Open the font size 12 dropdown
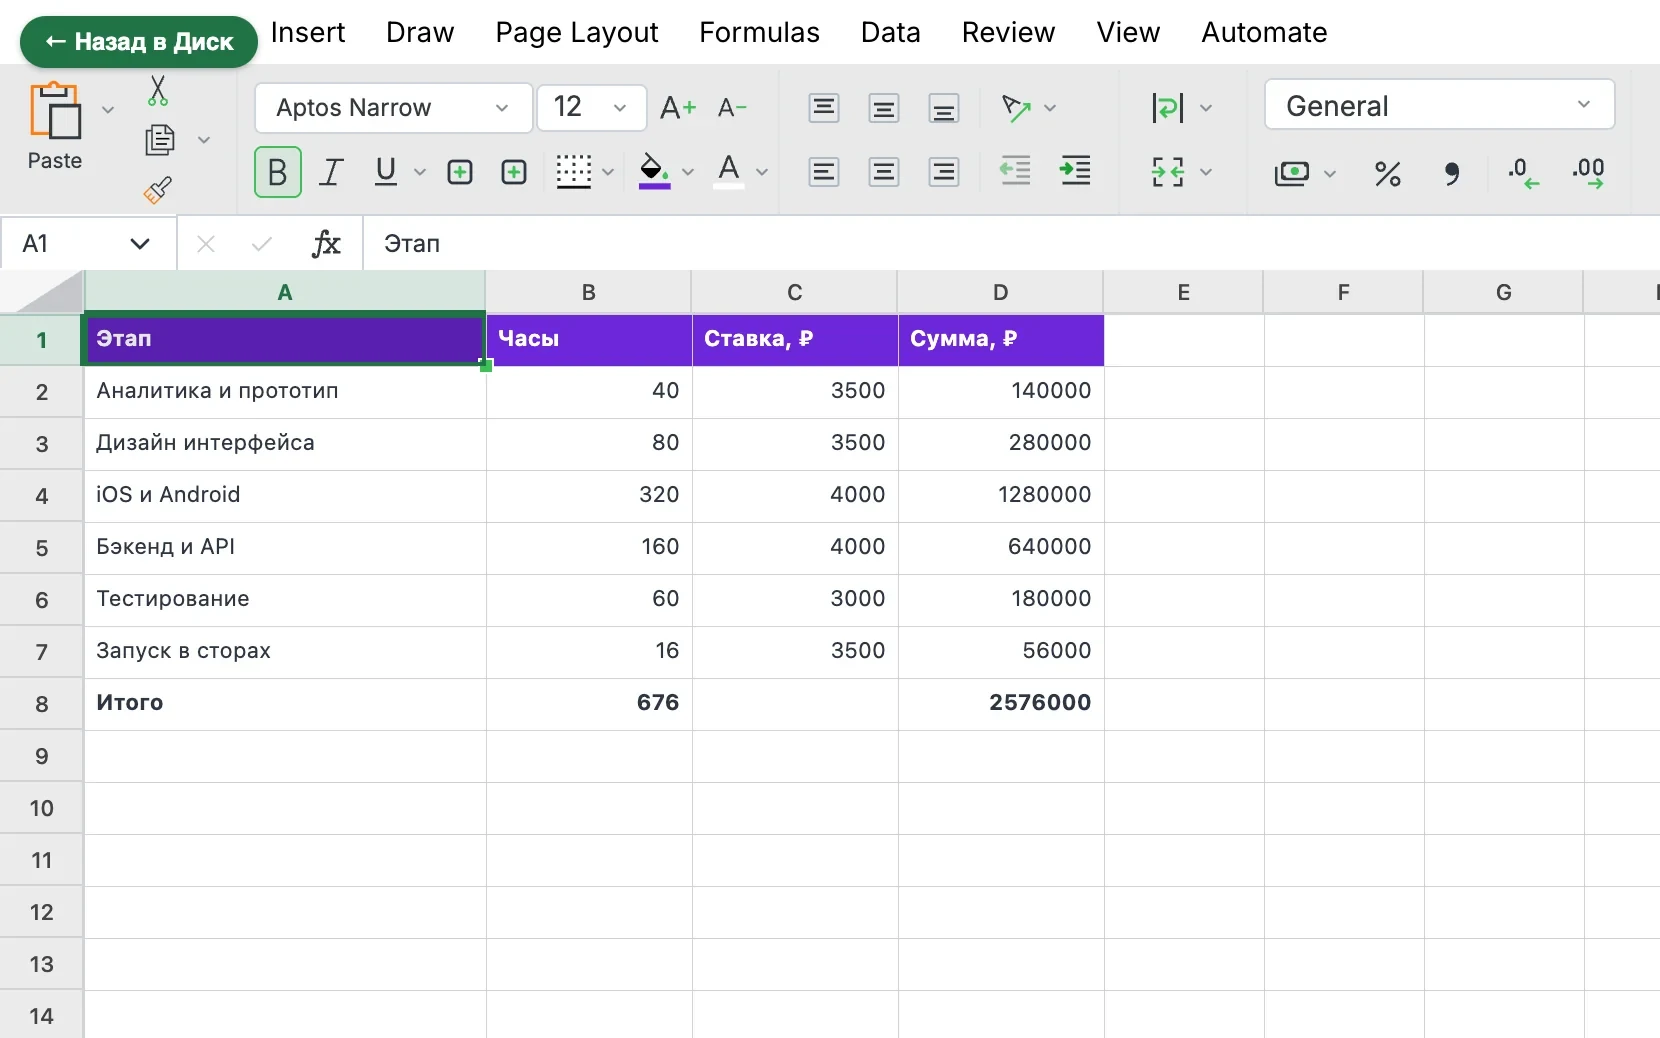The width and height of the screenshot is (1660, 1038). 591,108
